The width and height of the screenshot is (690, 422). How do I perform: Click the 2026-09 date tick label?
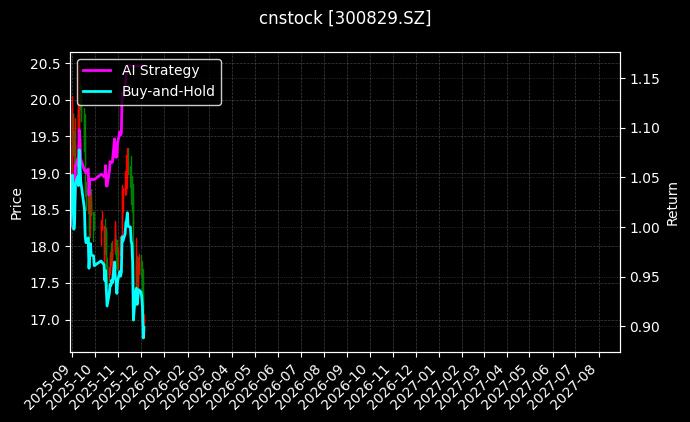click(x=324, y=386)
